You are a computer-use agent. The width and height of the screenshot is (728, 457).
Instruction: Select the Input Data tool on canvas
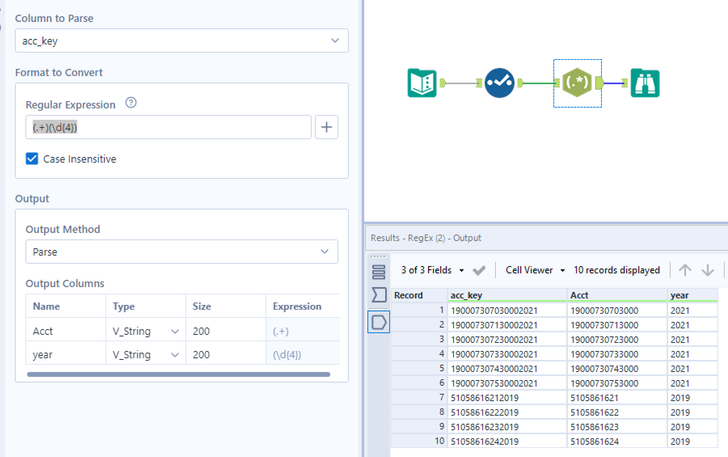click(422, 83)
